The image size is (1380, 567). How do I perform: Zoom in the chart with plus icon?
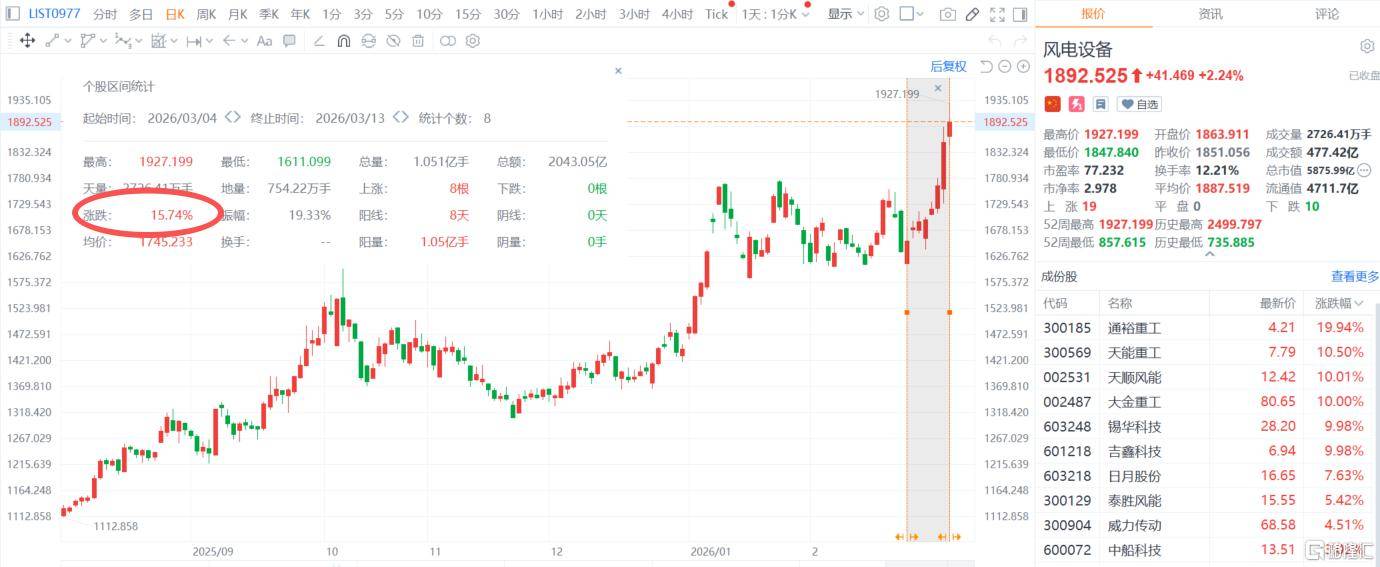tap(1023, 66)
